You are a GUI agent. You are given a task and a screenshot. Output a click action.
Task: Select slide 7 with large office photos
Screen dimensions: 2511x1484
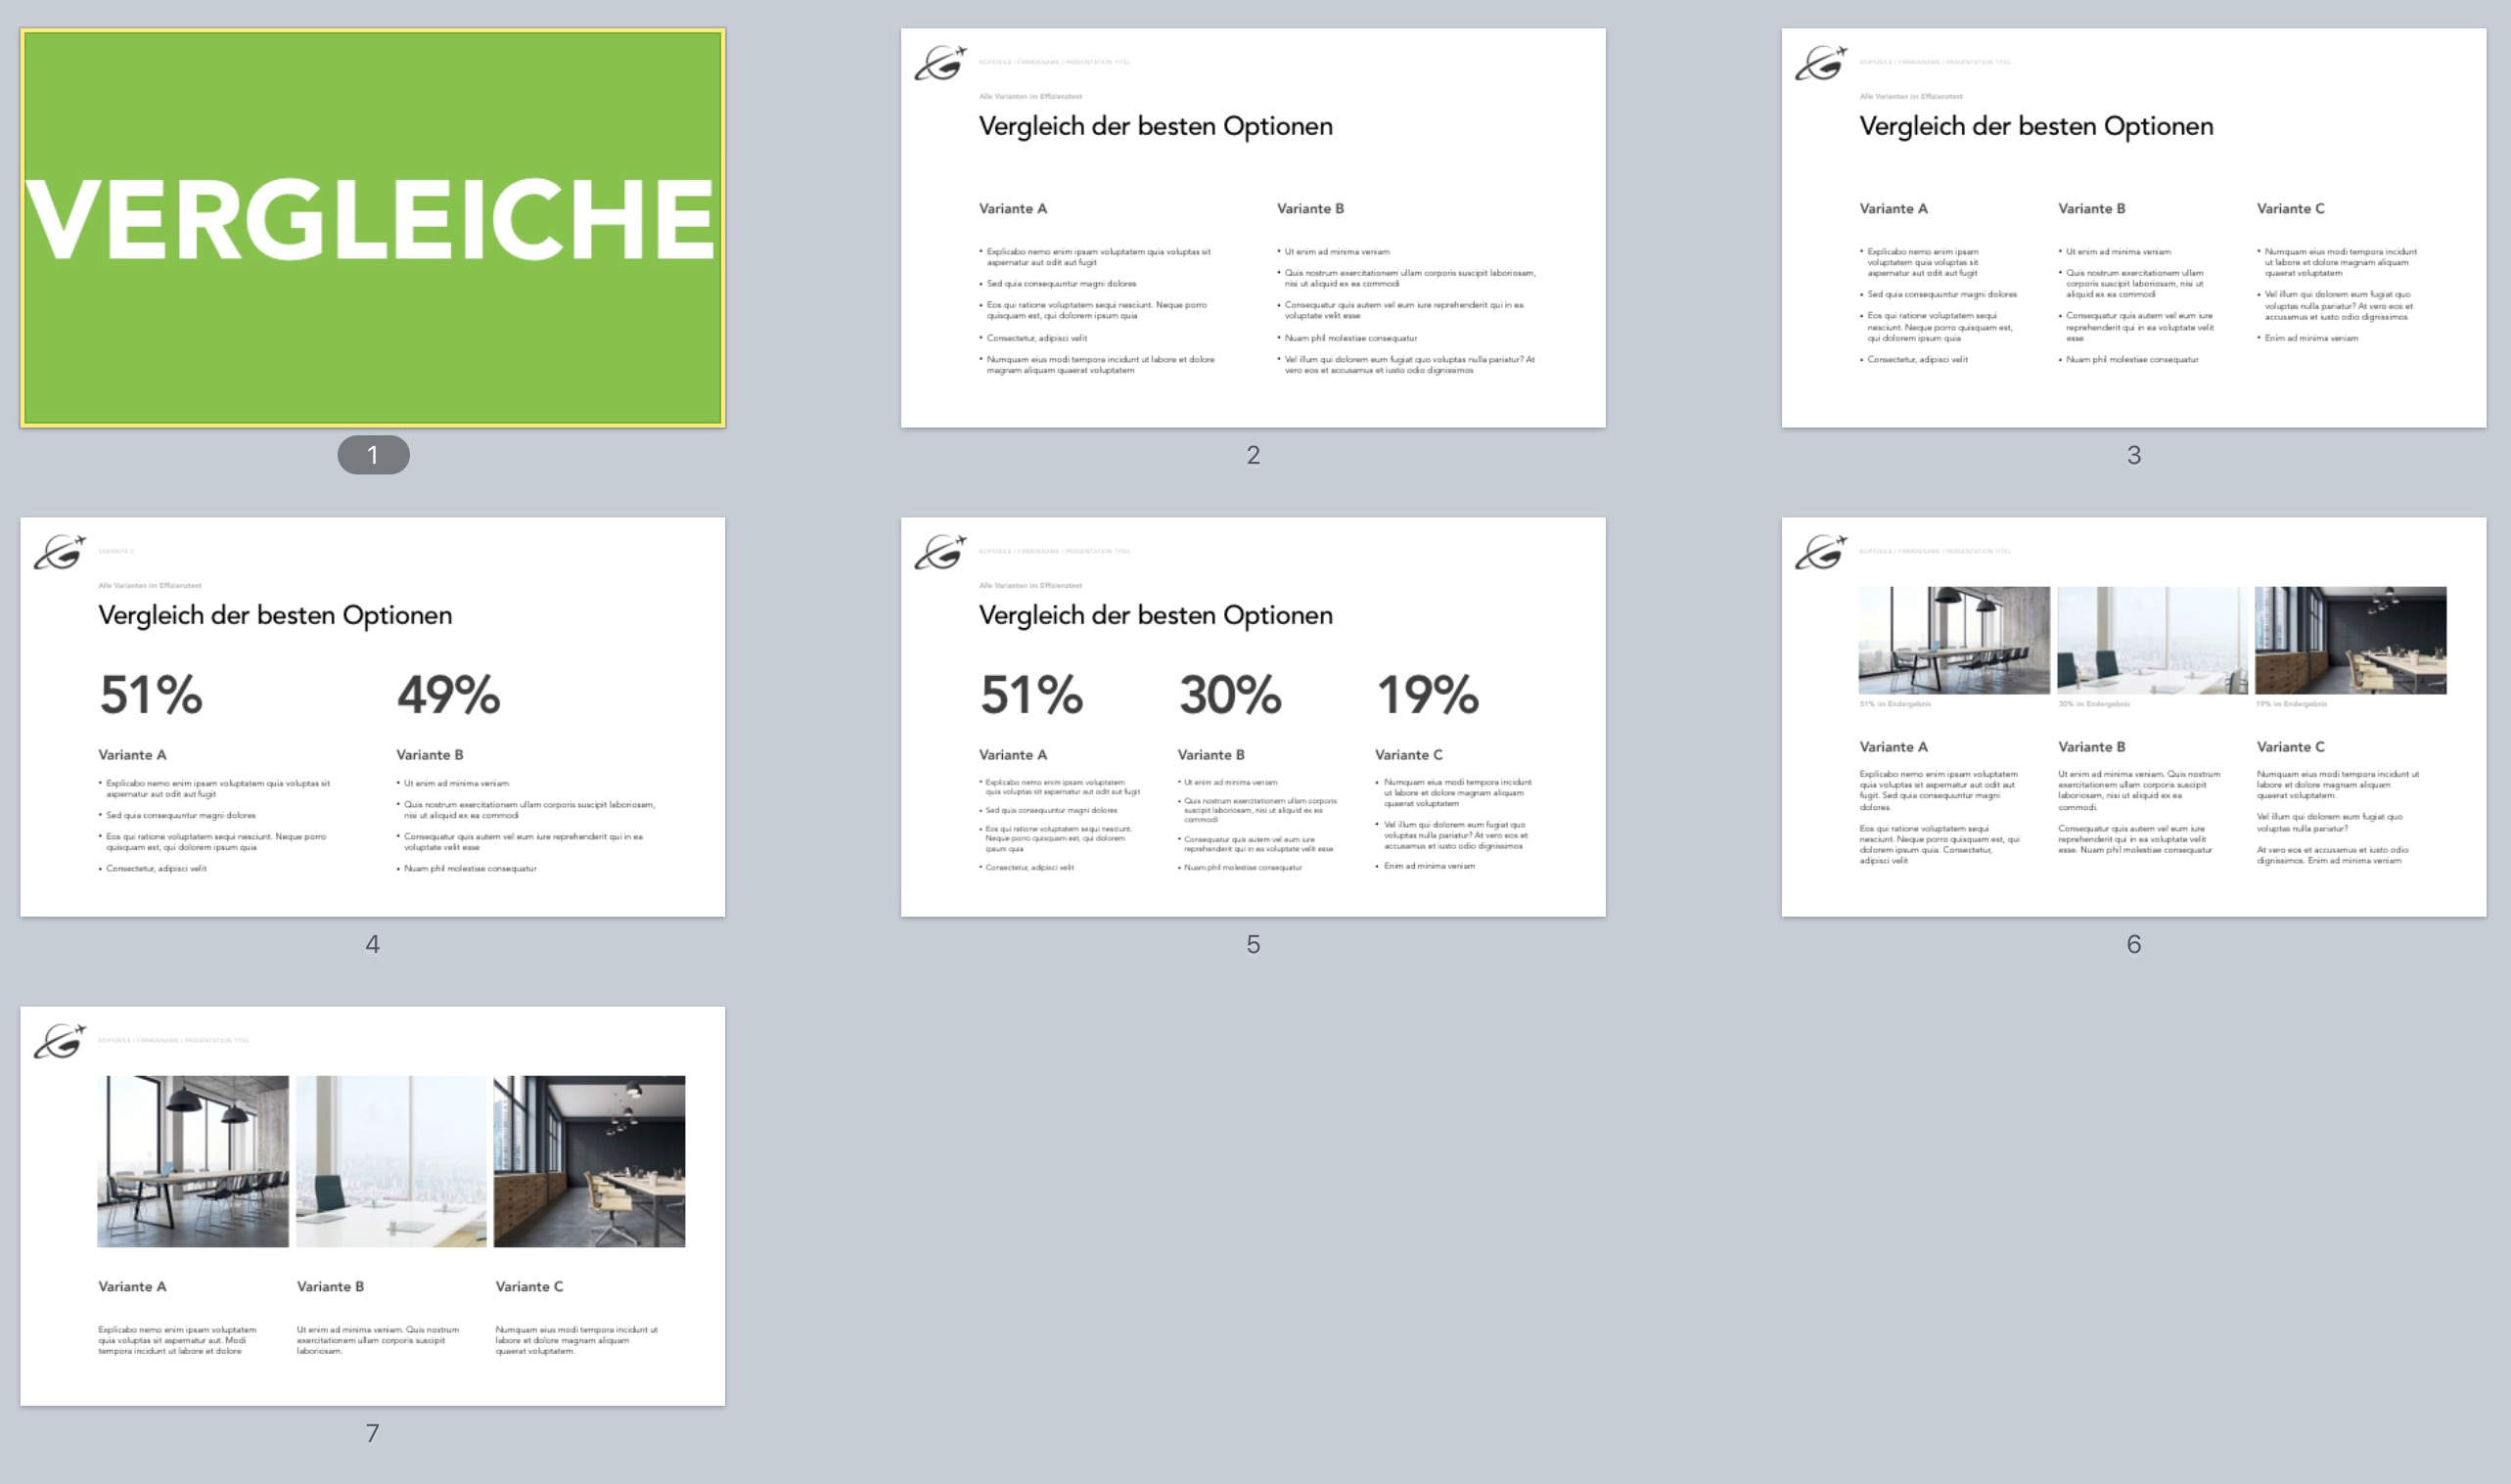pos(372,1310)
